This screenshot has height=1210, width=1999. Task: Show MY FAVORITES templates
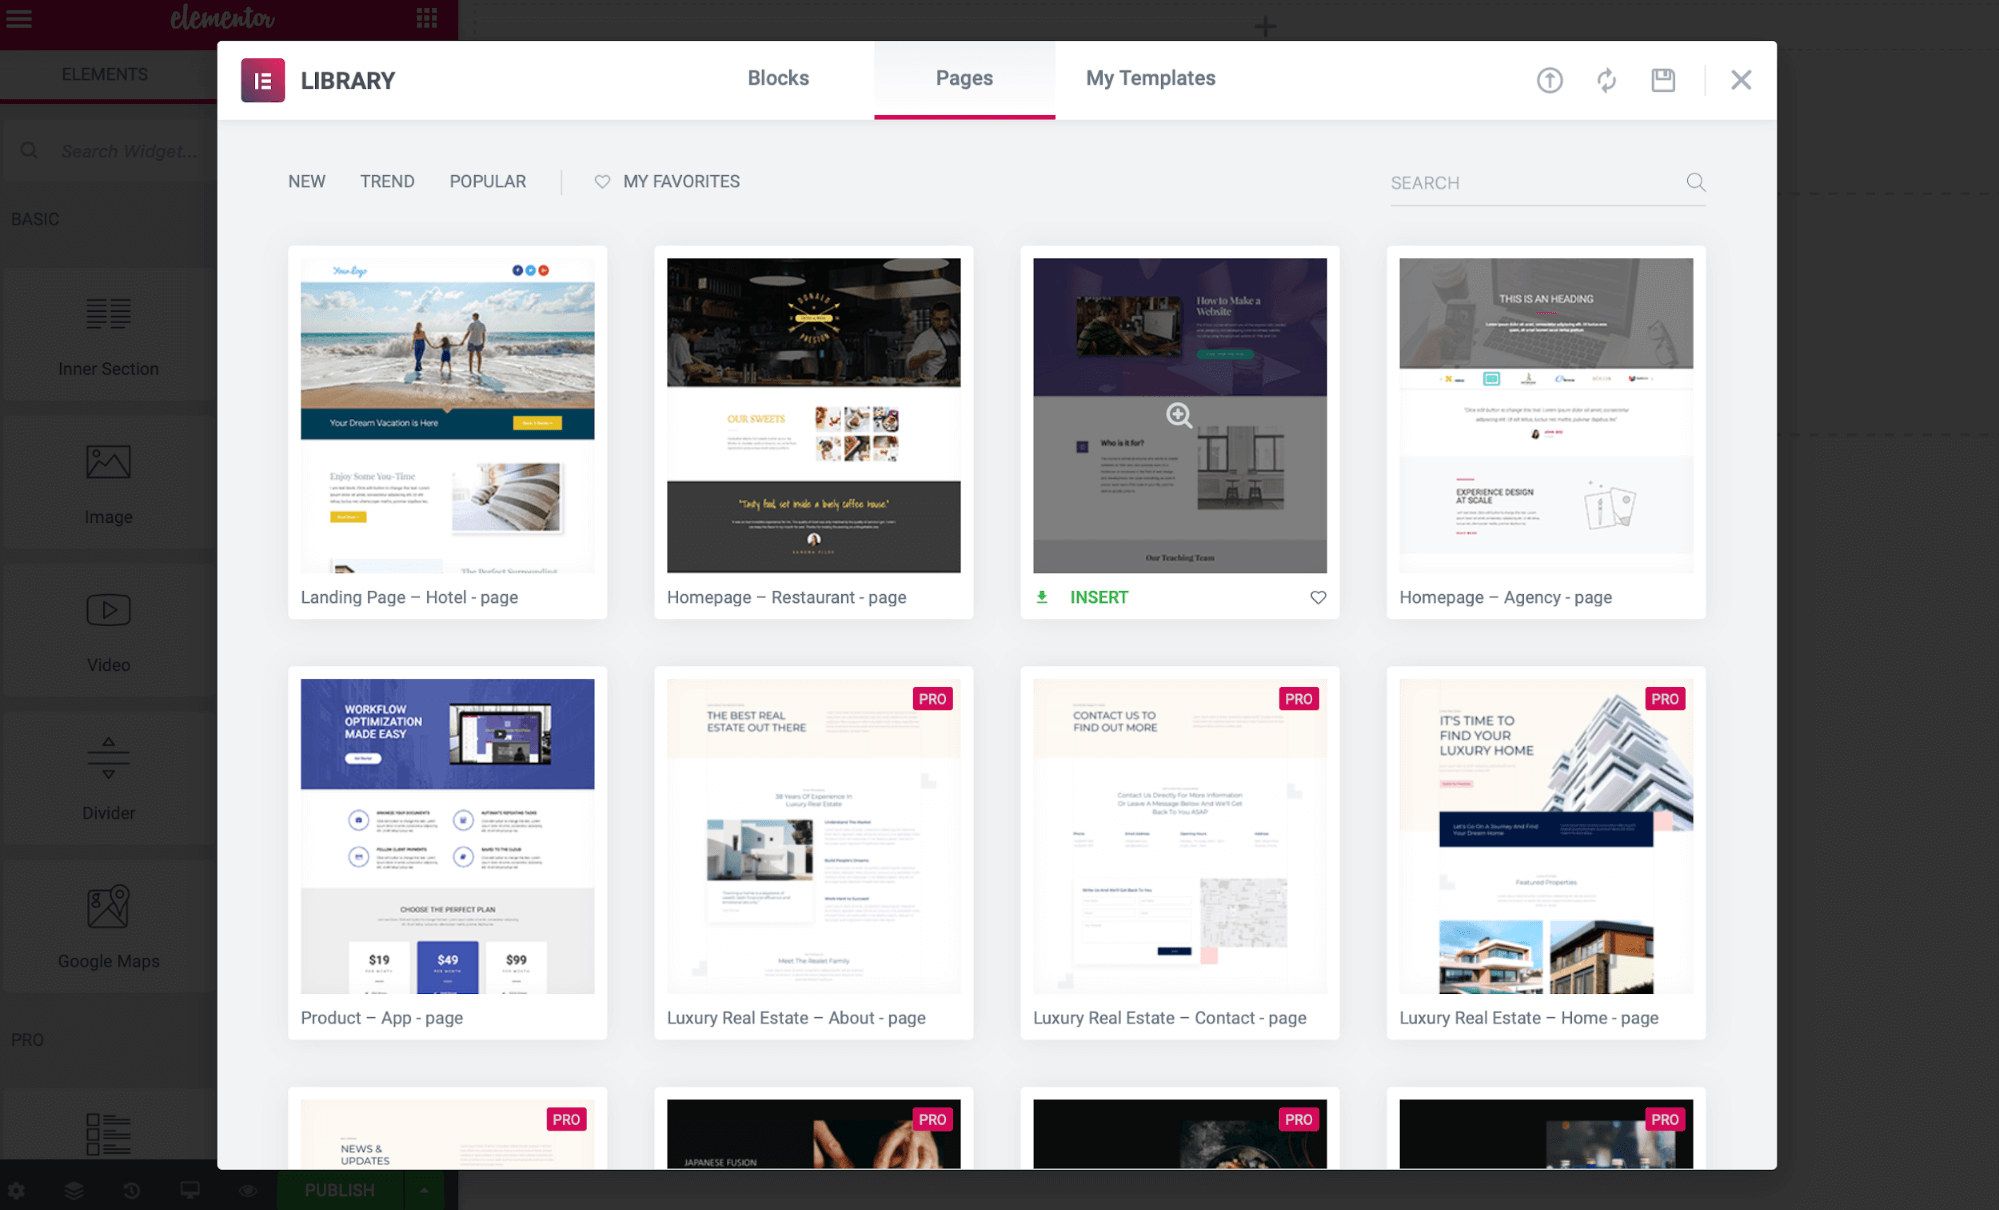[681, 182]
